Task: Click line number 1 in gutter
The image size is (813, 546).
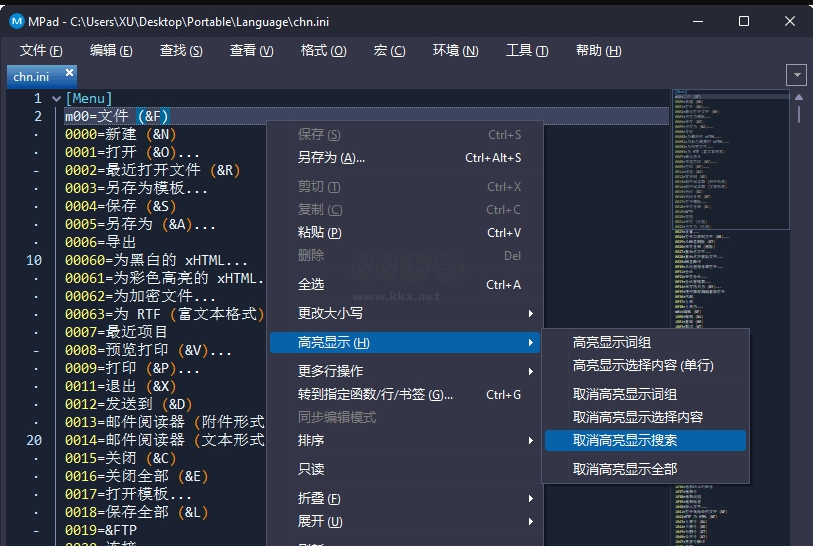Action: pos(37,98)
